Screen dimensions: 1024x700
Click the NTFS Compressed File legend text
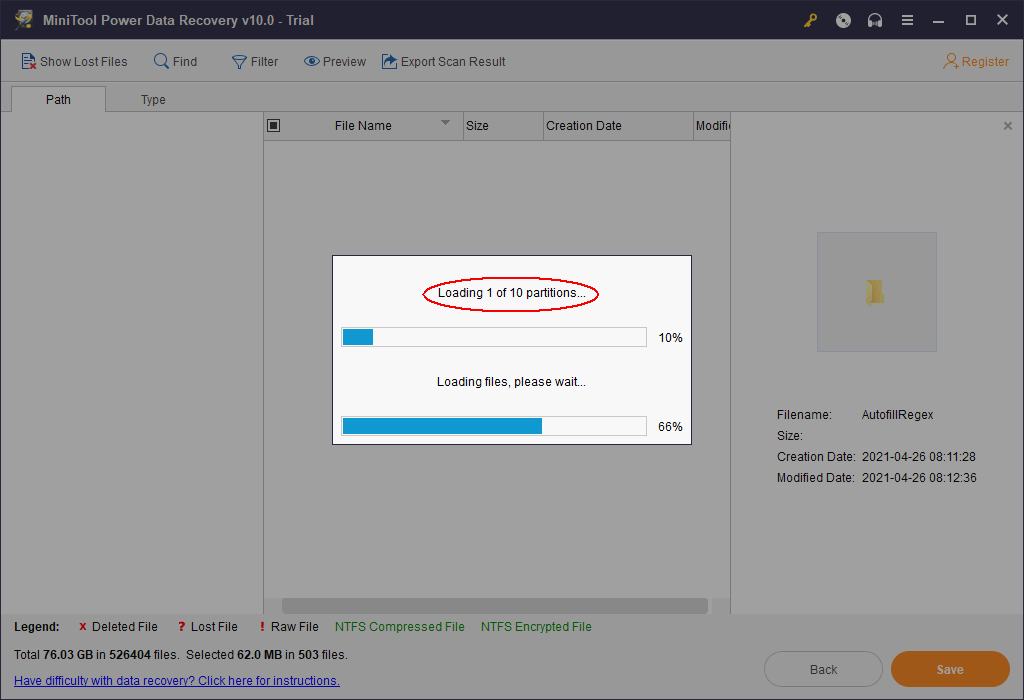(x=400, y=626)
